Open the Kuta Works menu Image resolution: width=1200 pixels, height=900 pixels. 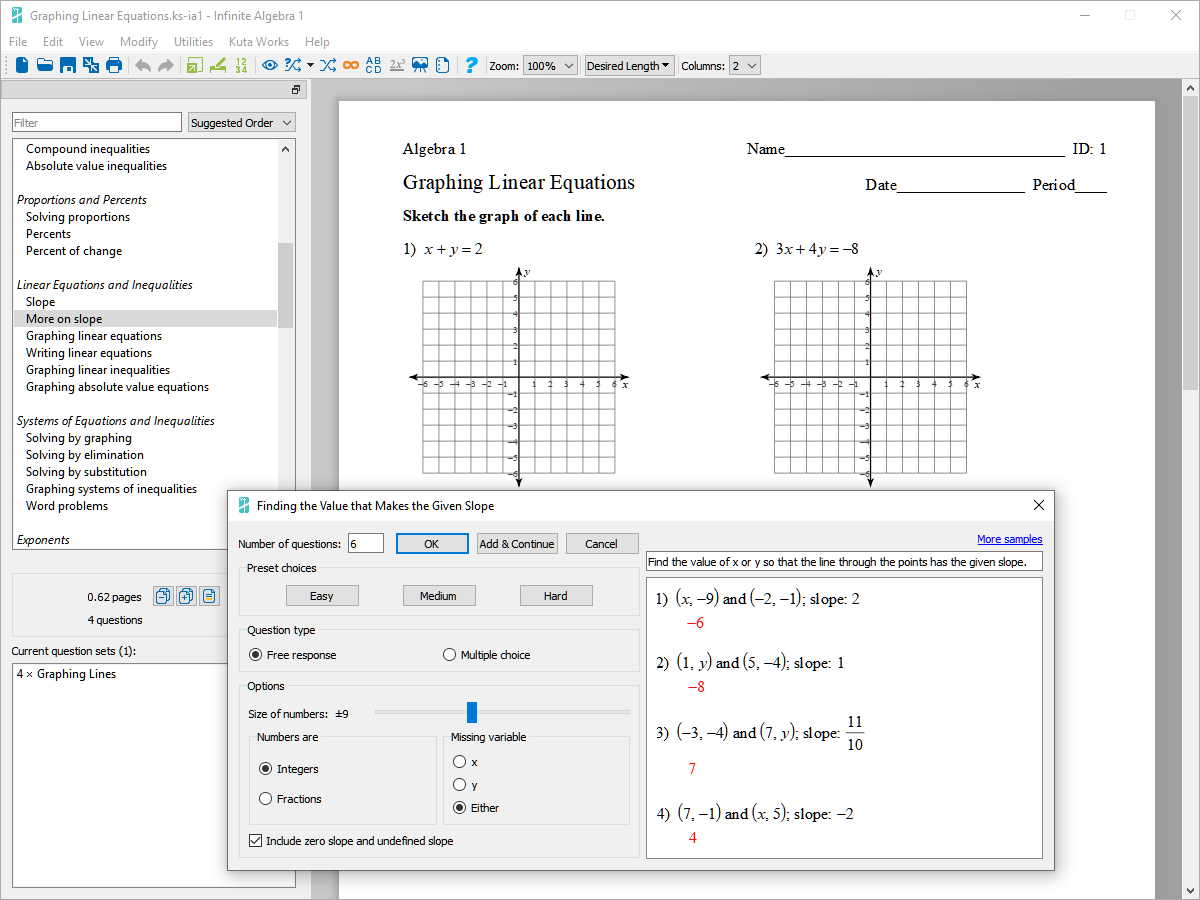(259, 42)
